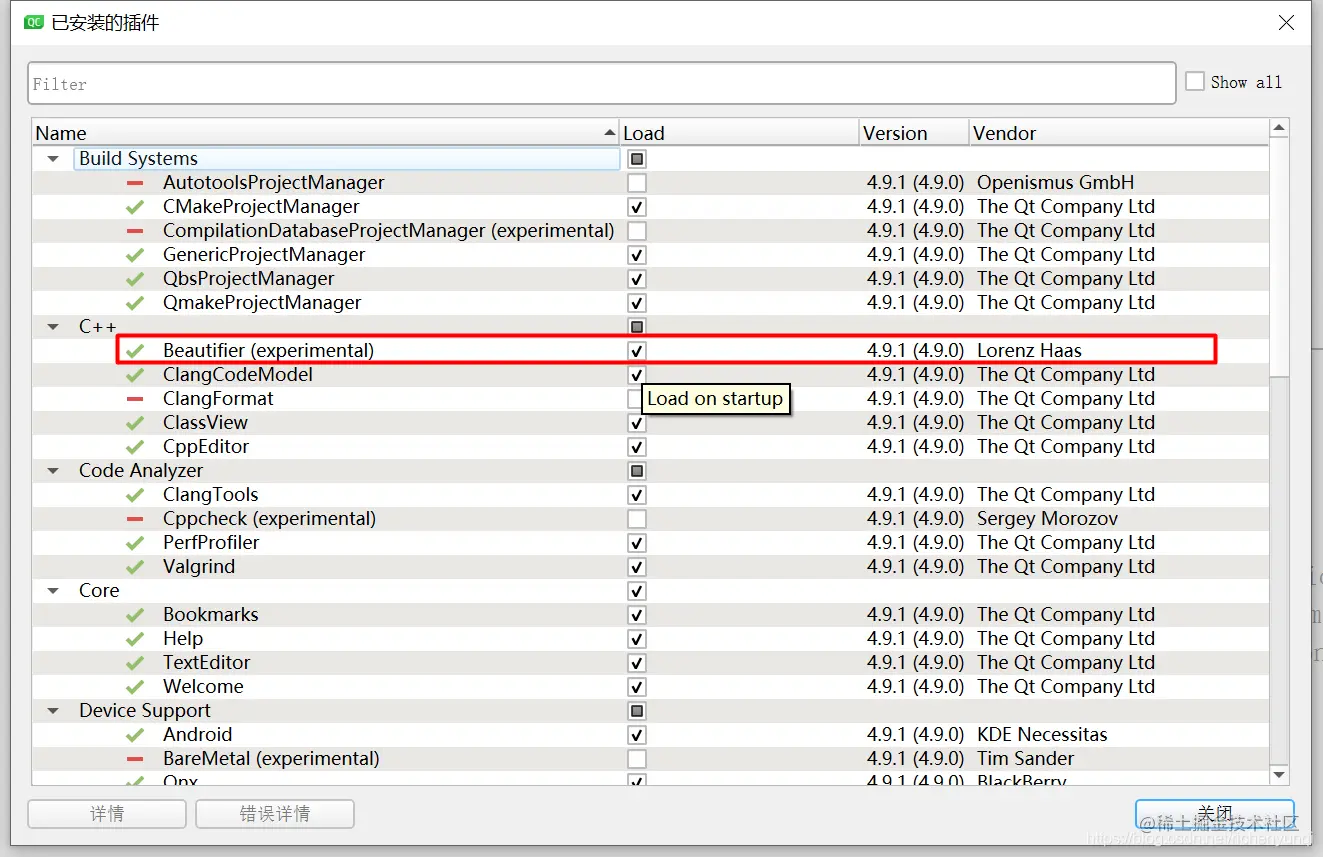Collapse the Code Analyzer group

pyautogui.click(x=53, y=471)
